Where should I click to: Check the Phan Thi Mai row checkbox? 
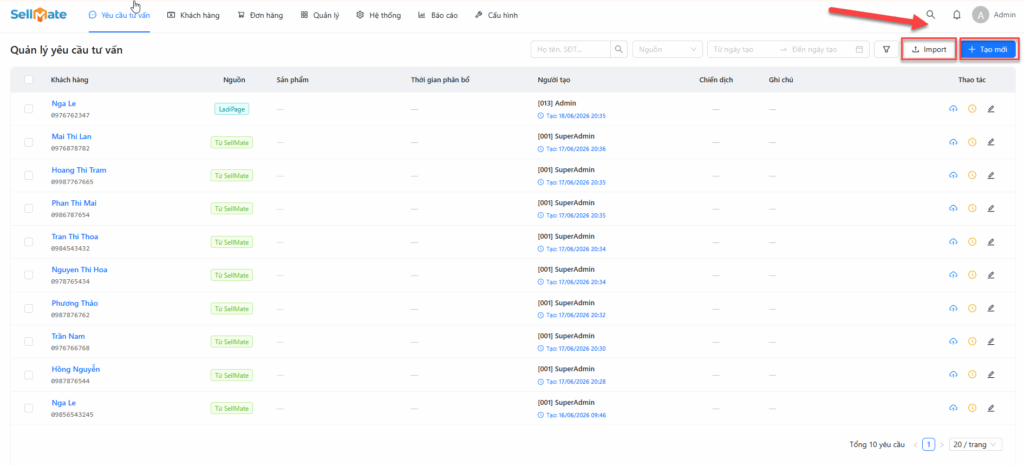click(x=29, y=208)
